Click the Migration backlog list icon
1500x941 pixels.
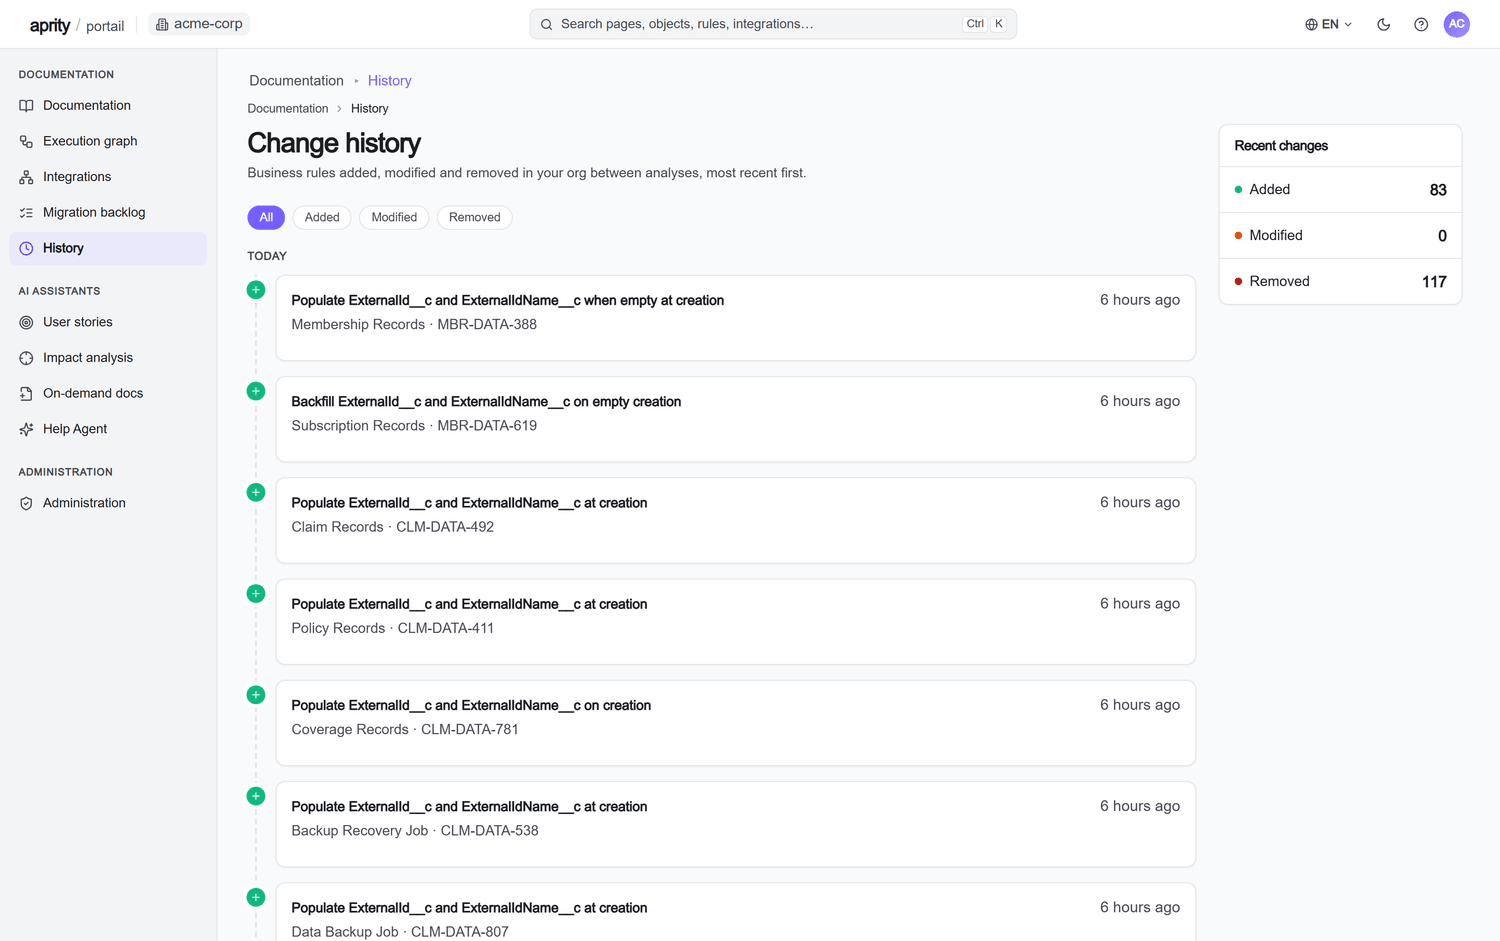(26, 213)
